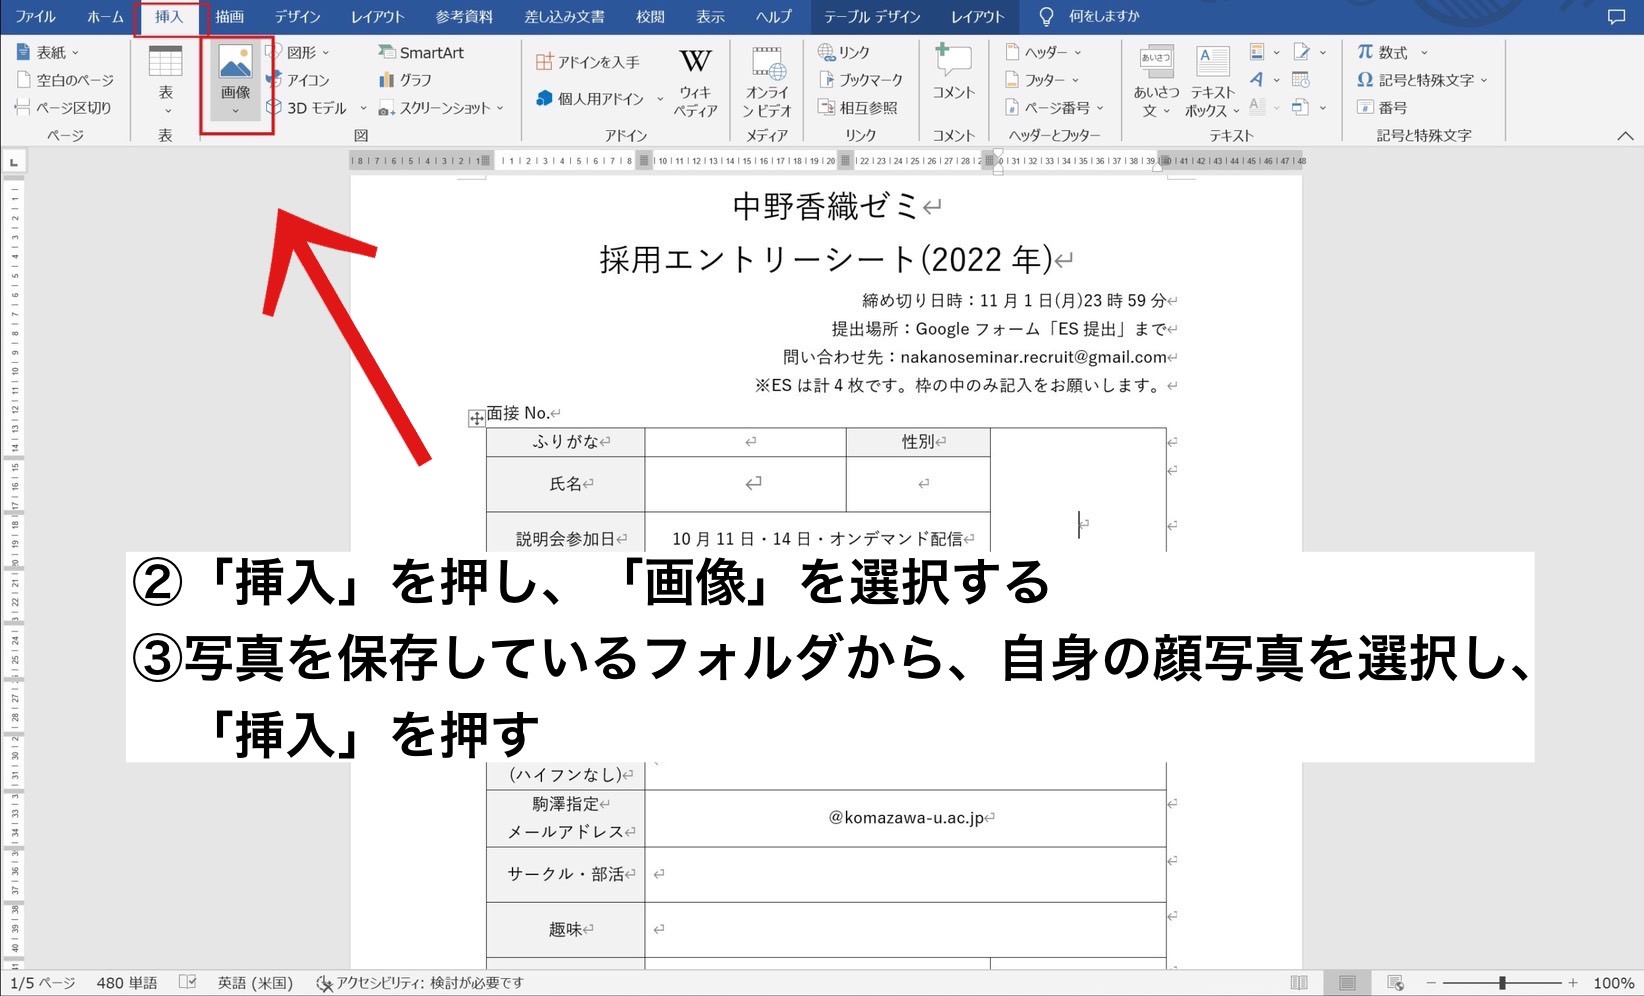Expand the 3D モデル dropdown arrow
Screen dimensions: 1644x996
point(364,108)
